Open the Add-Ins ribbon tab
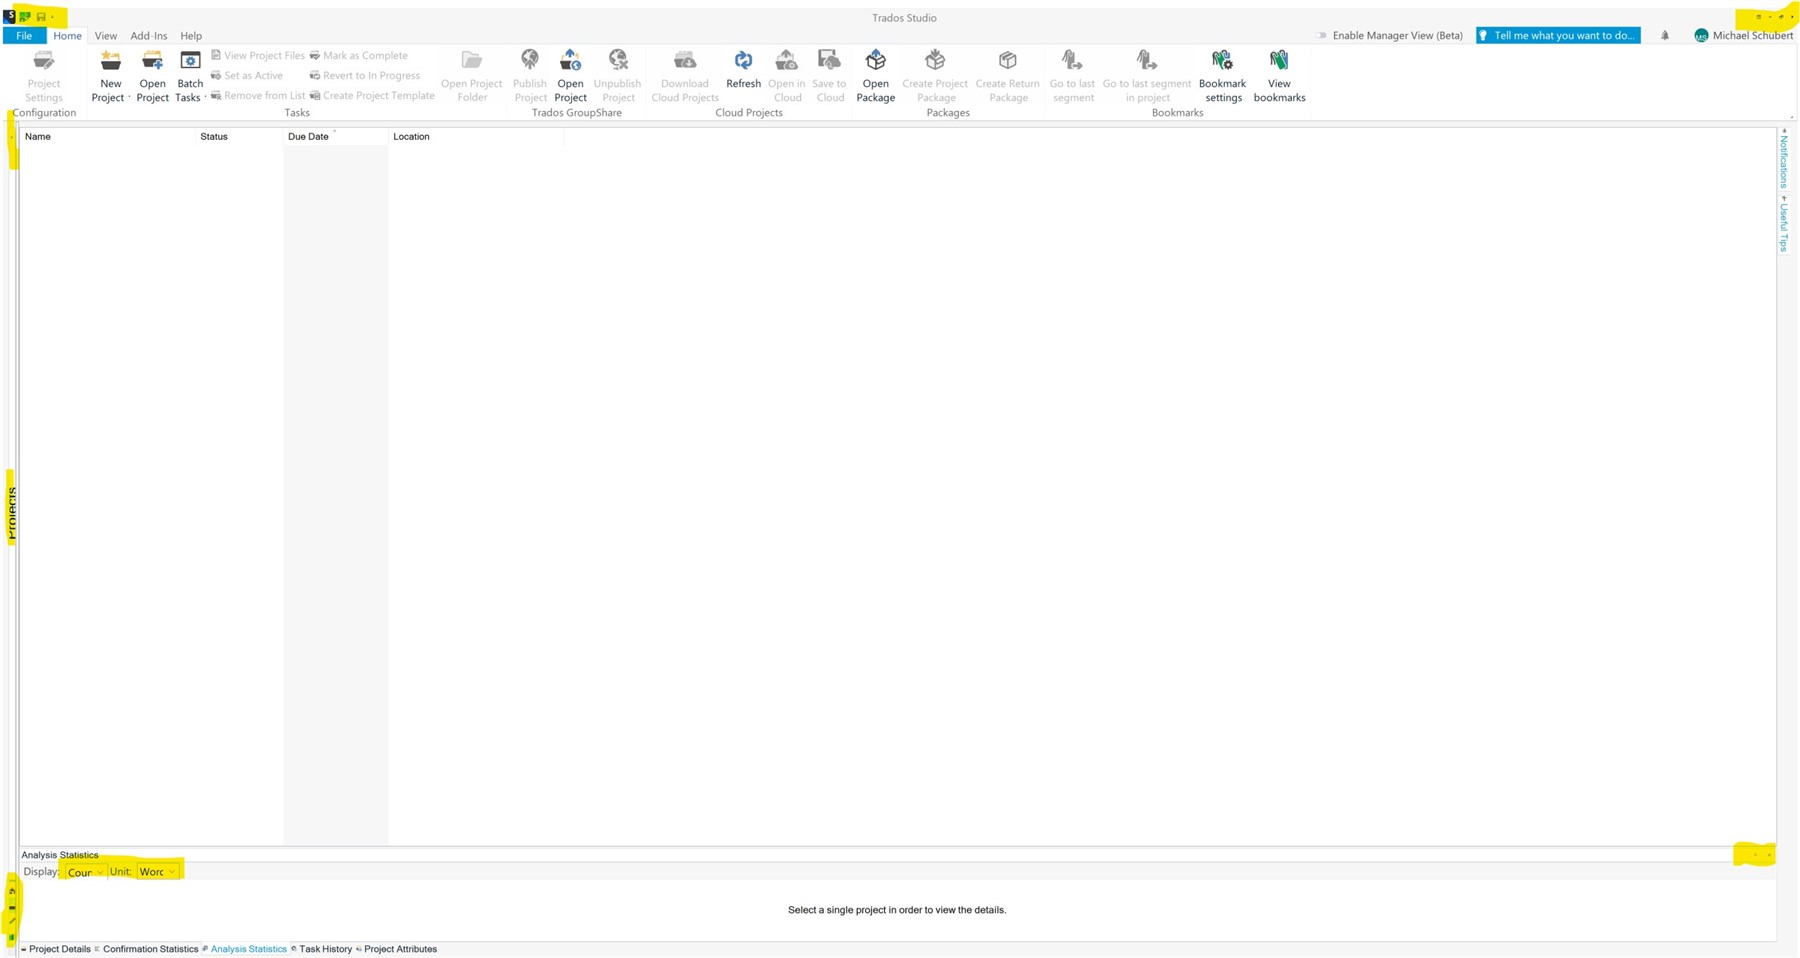This screenshot has height=958, width=1800. point(148,36)
